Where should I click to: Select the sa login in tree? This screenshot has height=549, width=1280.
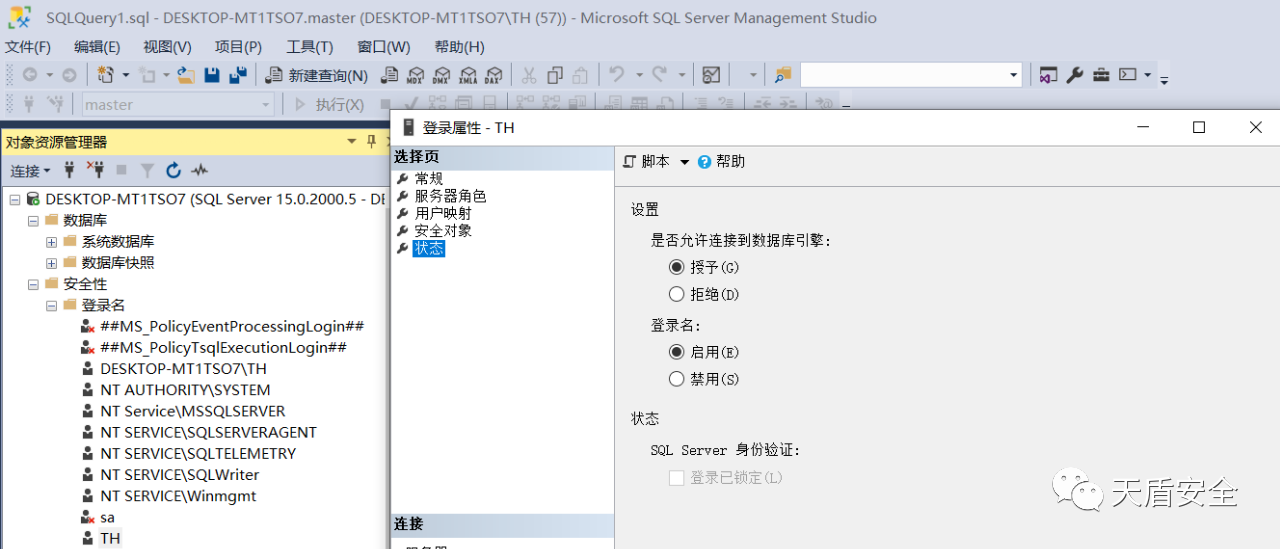coord(107,517)
